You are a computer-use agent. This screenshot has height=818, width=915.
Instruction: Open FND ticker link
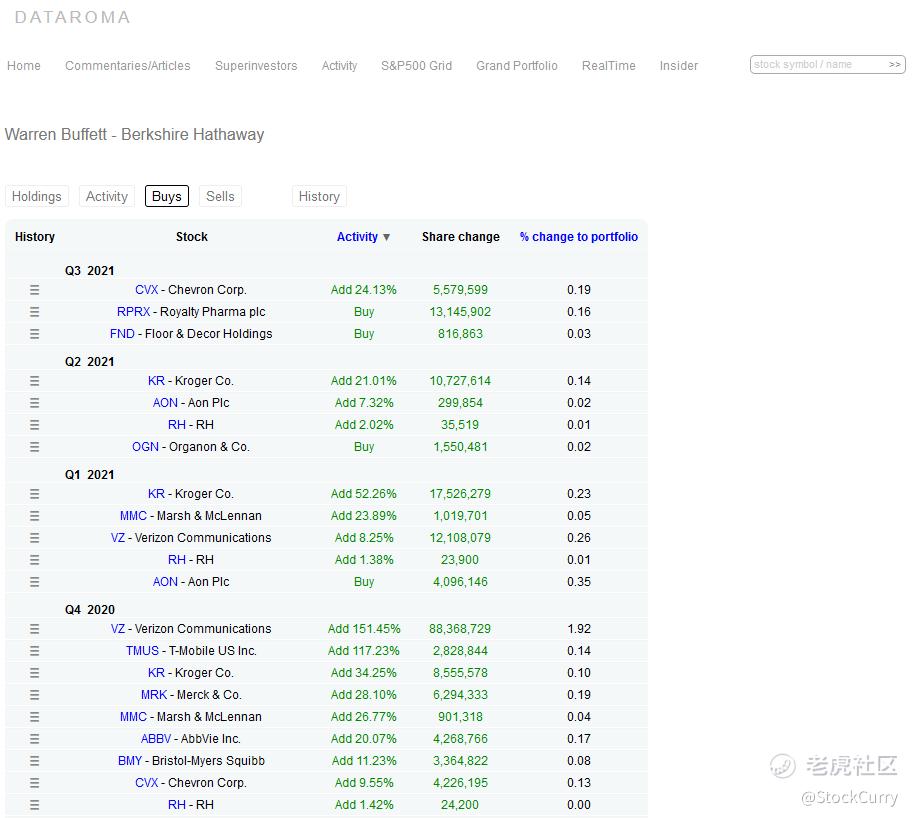click(x=122, y=334)
